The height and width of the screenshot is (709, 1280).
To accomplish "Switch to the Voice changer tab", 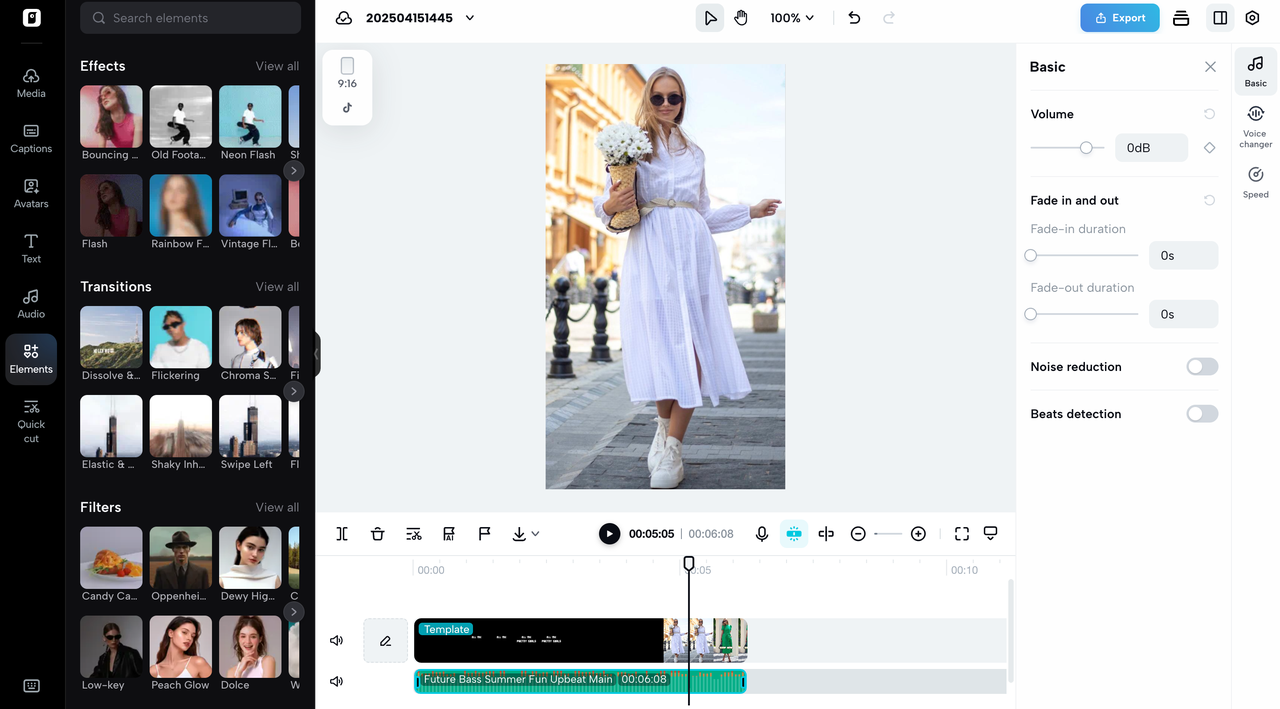I will click(1256, 127).
